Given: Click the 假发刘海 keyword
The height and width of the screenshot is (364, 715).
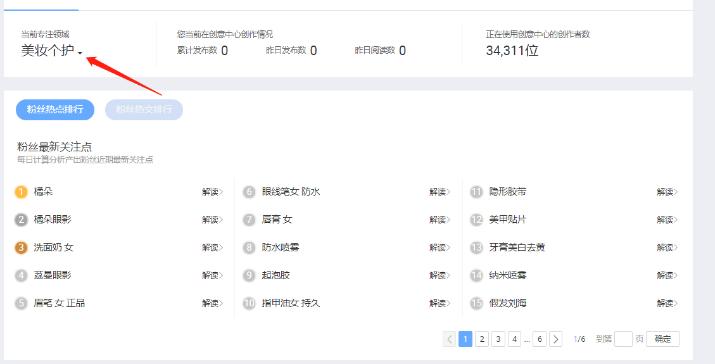Looking at the screenshot, I should click(508, 303).
